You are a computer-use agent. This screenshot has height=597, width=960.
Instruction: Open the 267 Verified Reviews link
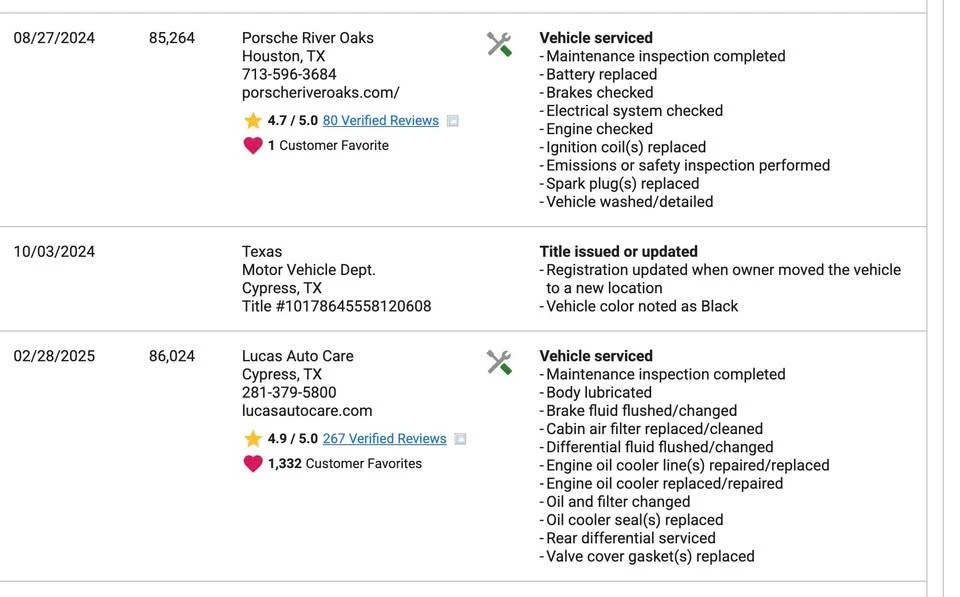click(384, 438)
